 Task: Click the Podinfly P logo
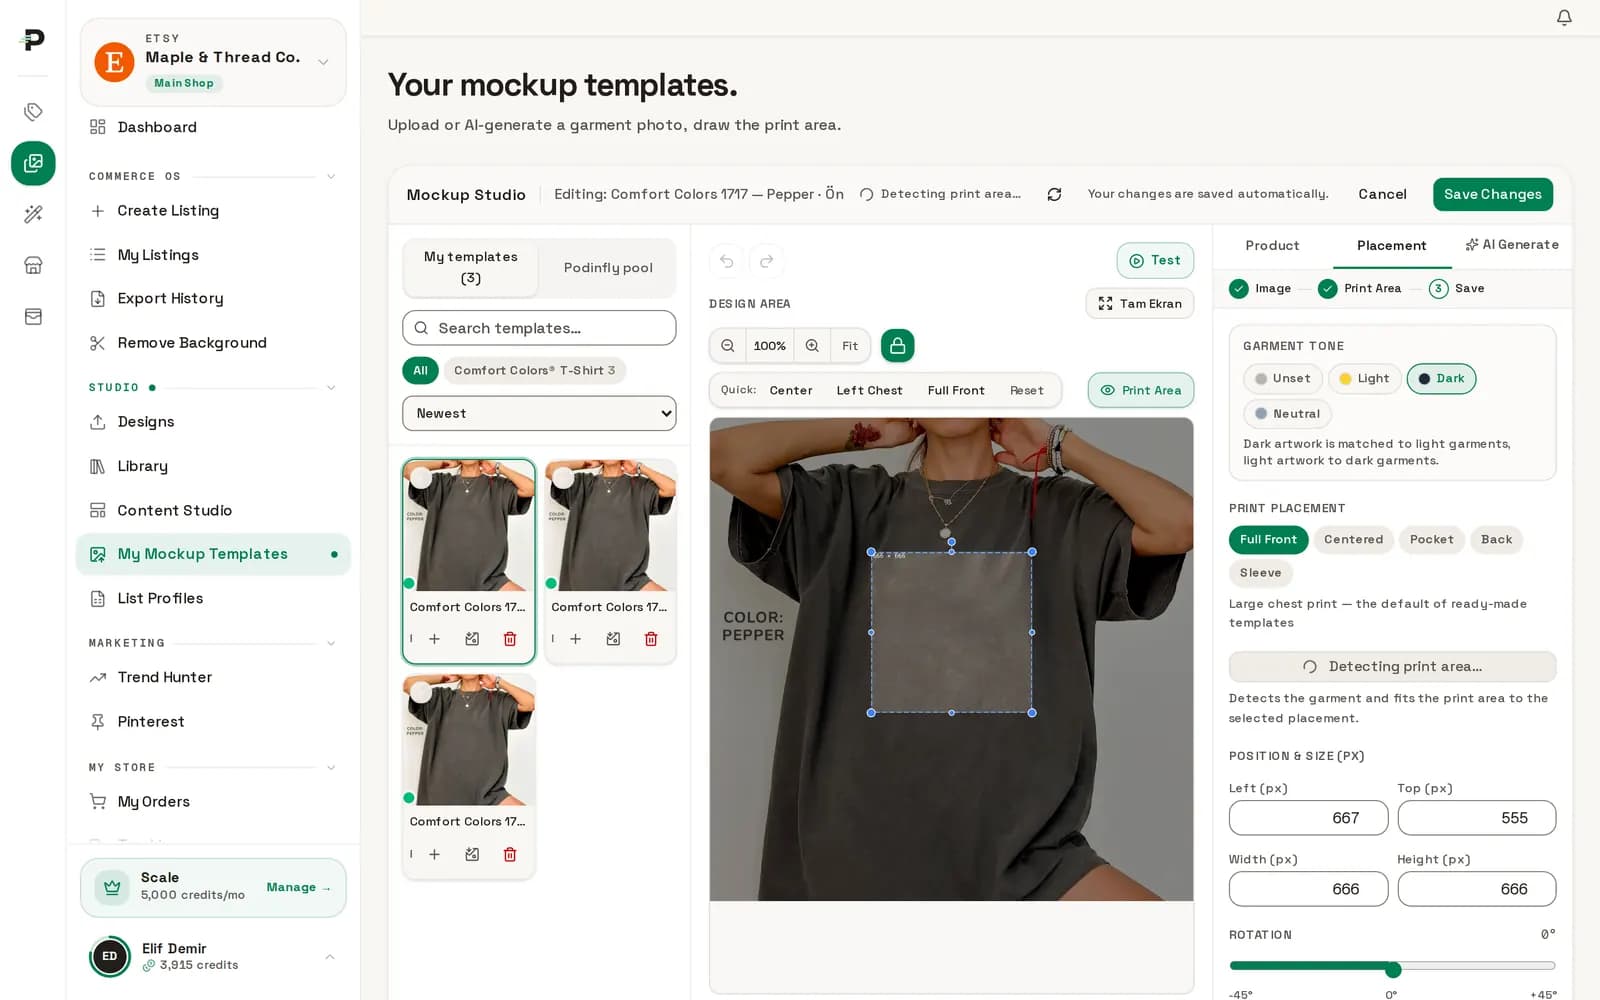point(33,39)
